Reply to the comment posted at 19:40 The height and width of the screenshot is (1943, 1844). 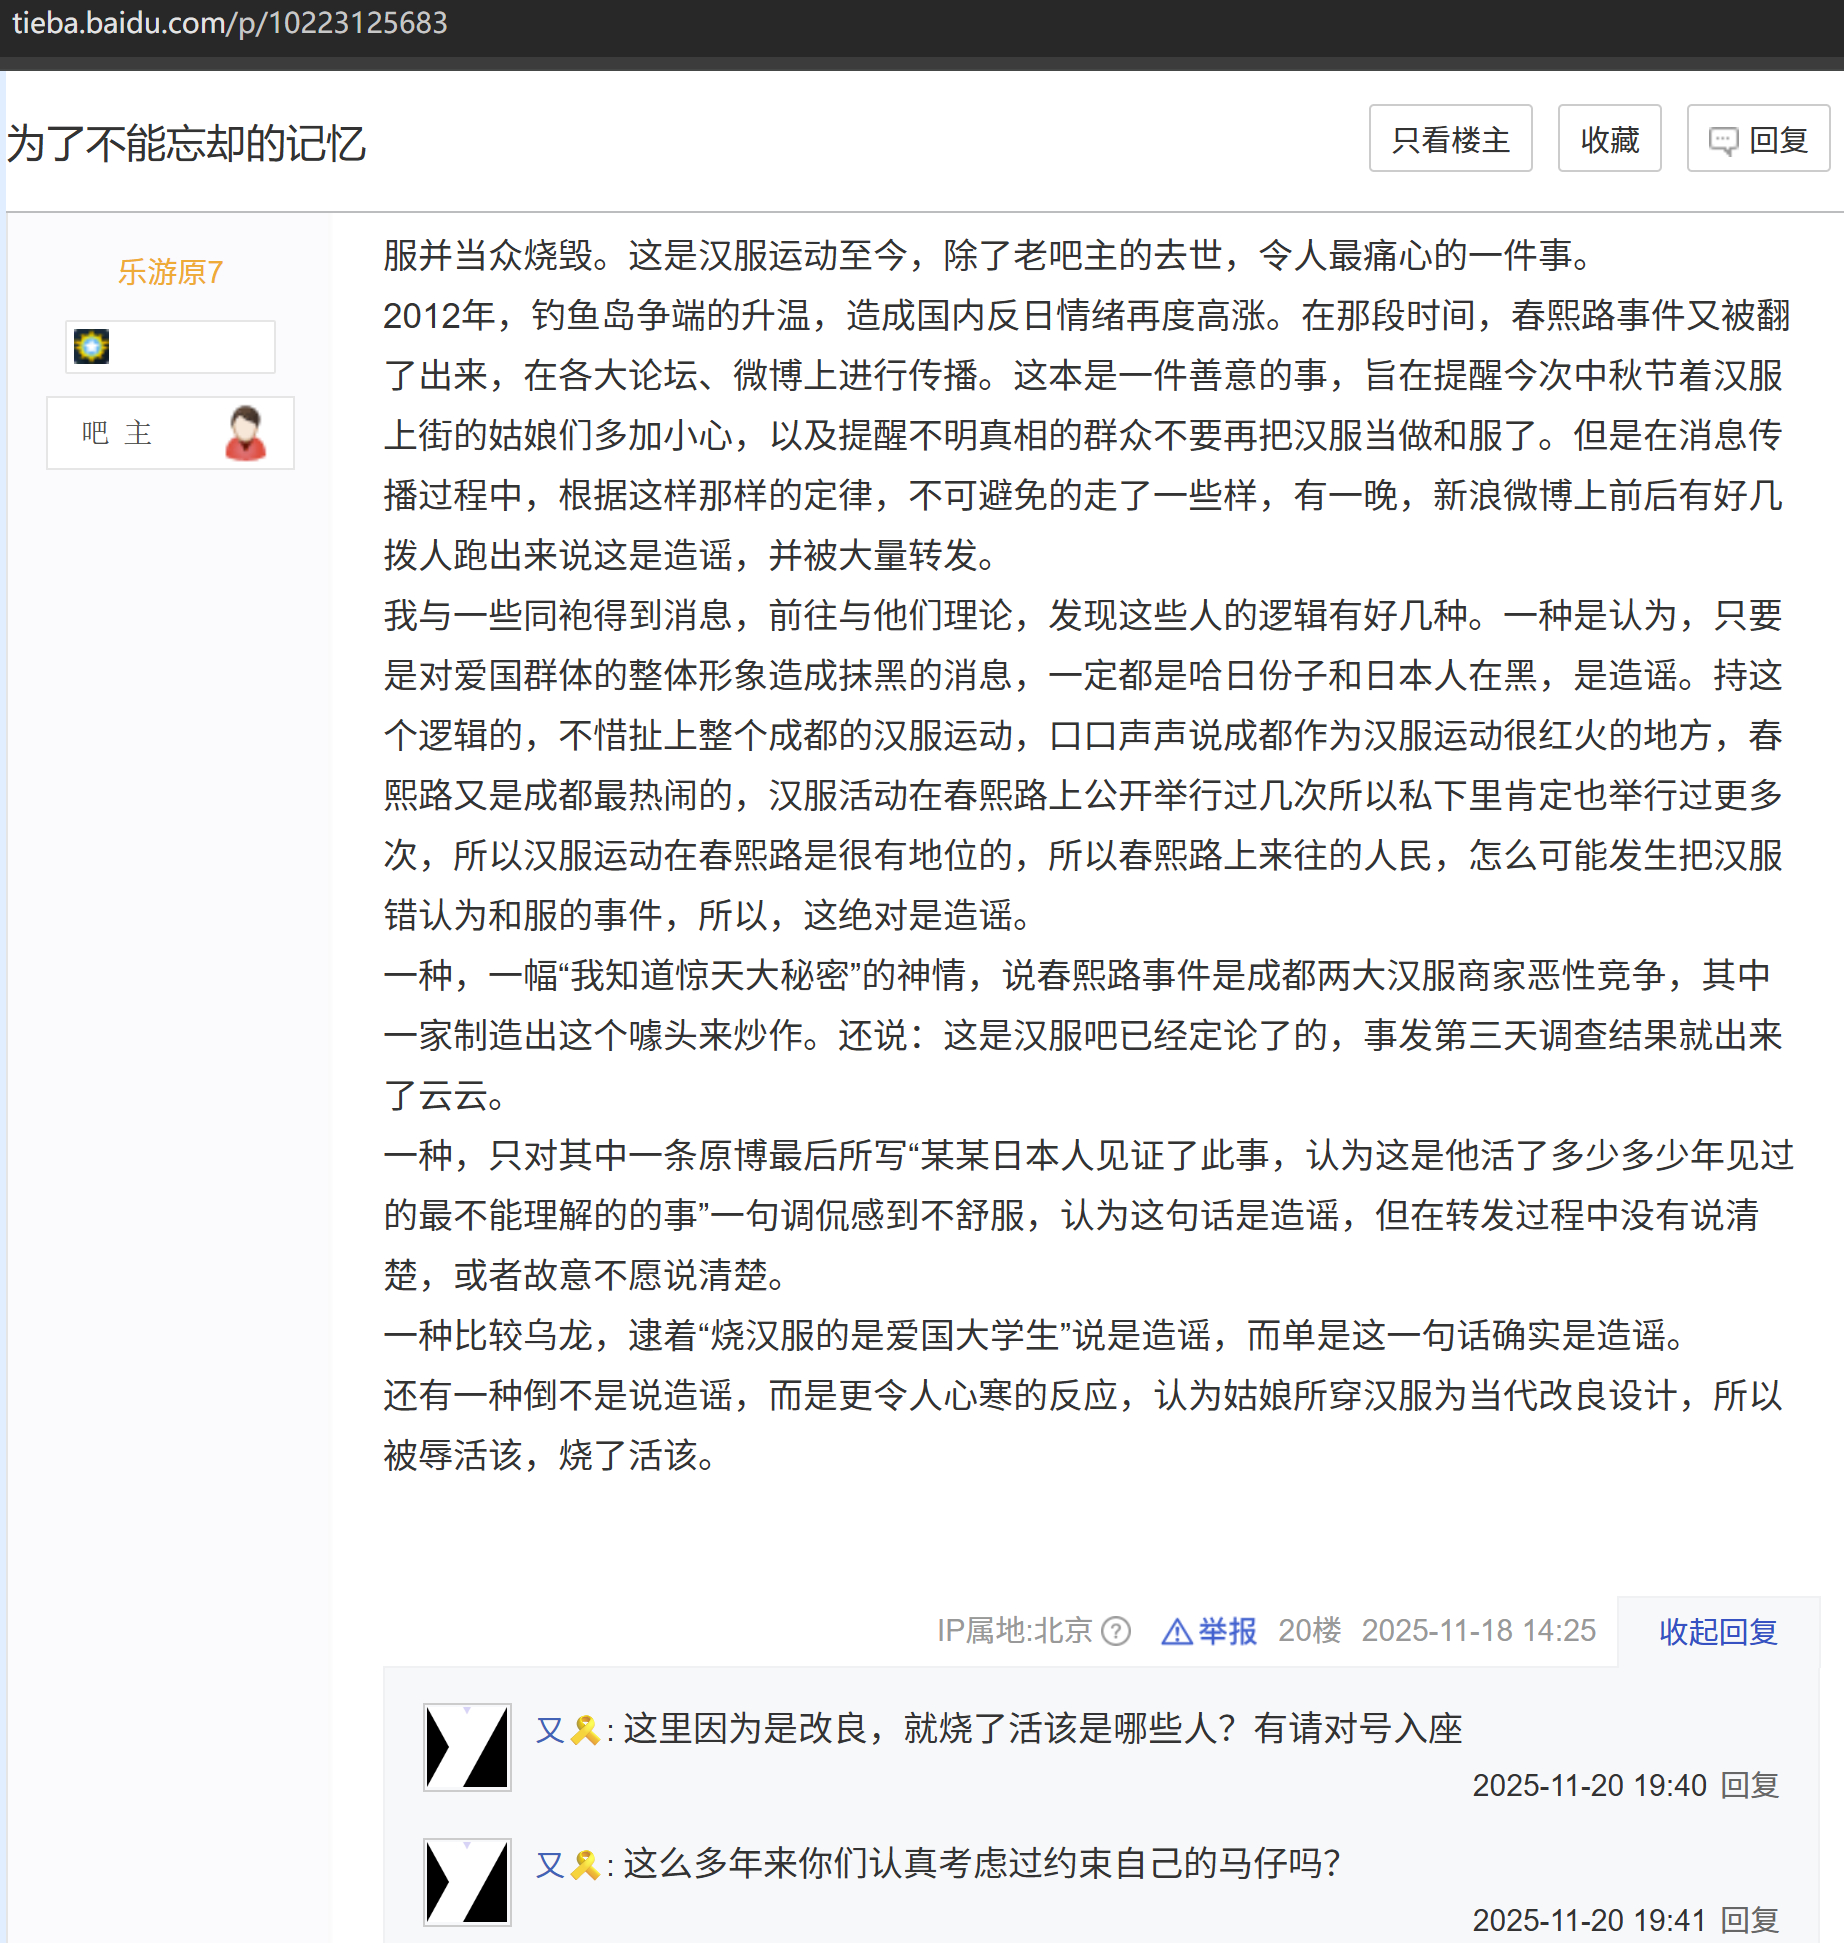[x=1749, y=1785]
